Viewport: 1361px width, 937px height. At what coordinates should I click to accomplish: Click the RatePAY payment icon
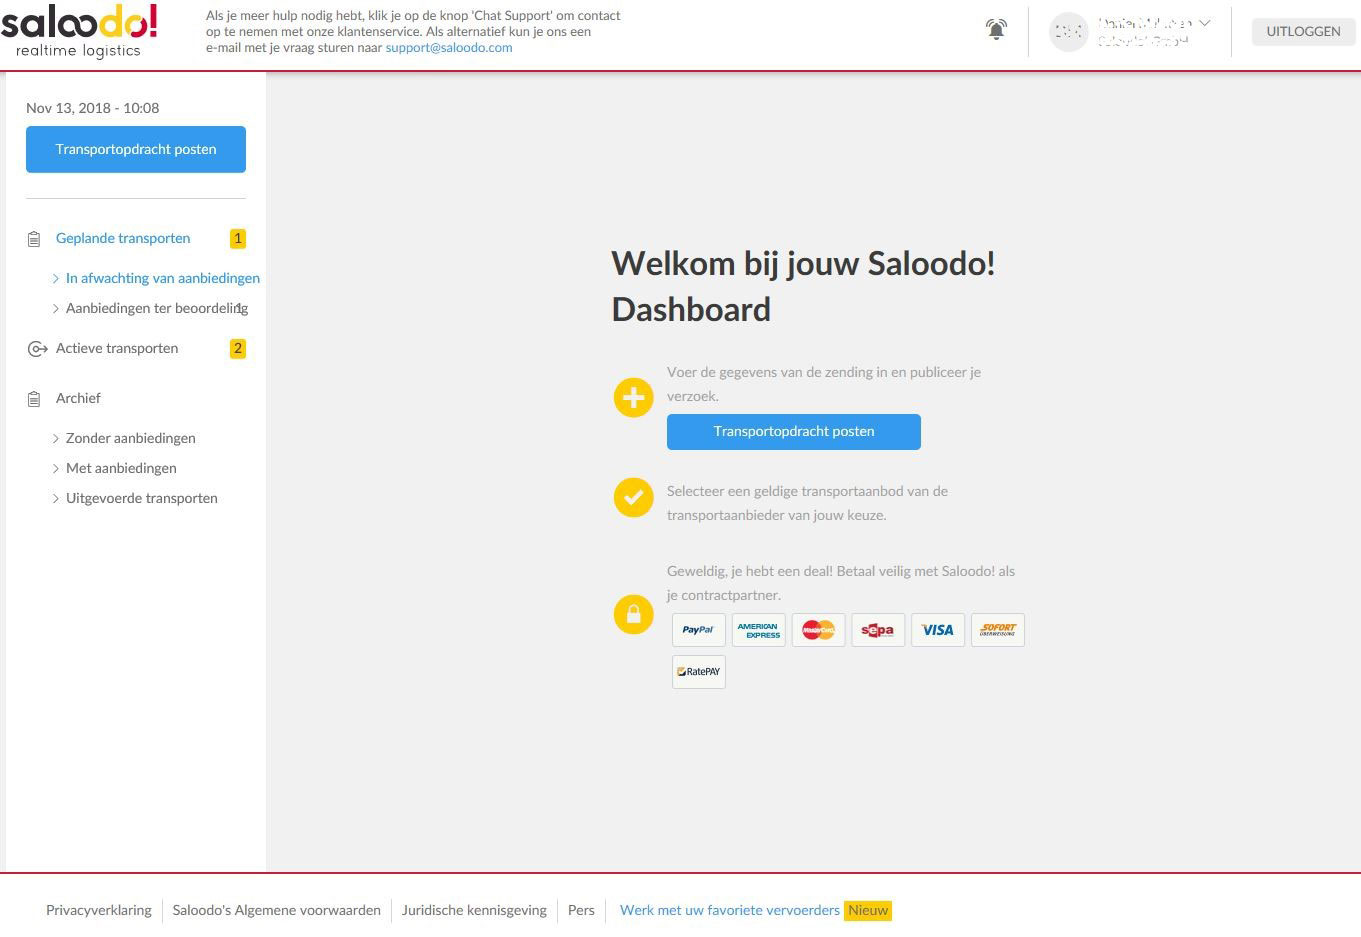(x=698, y=672)
